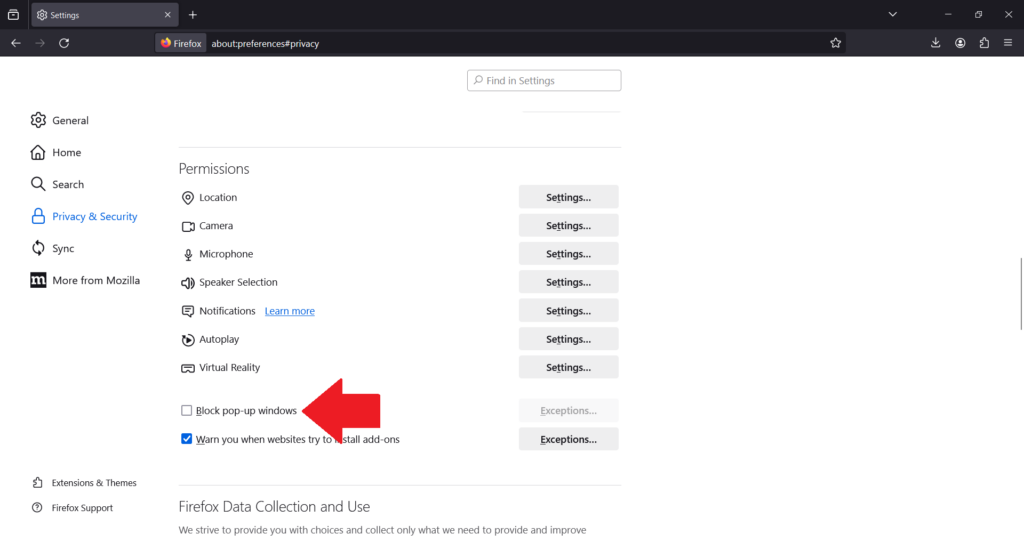Click the reload page icon
1024x542 pixels.
64,43
